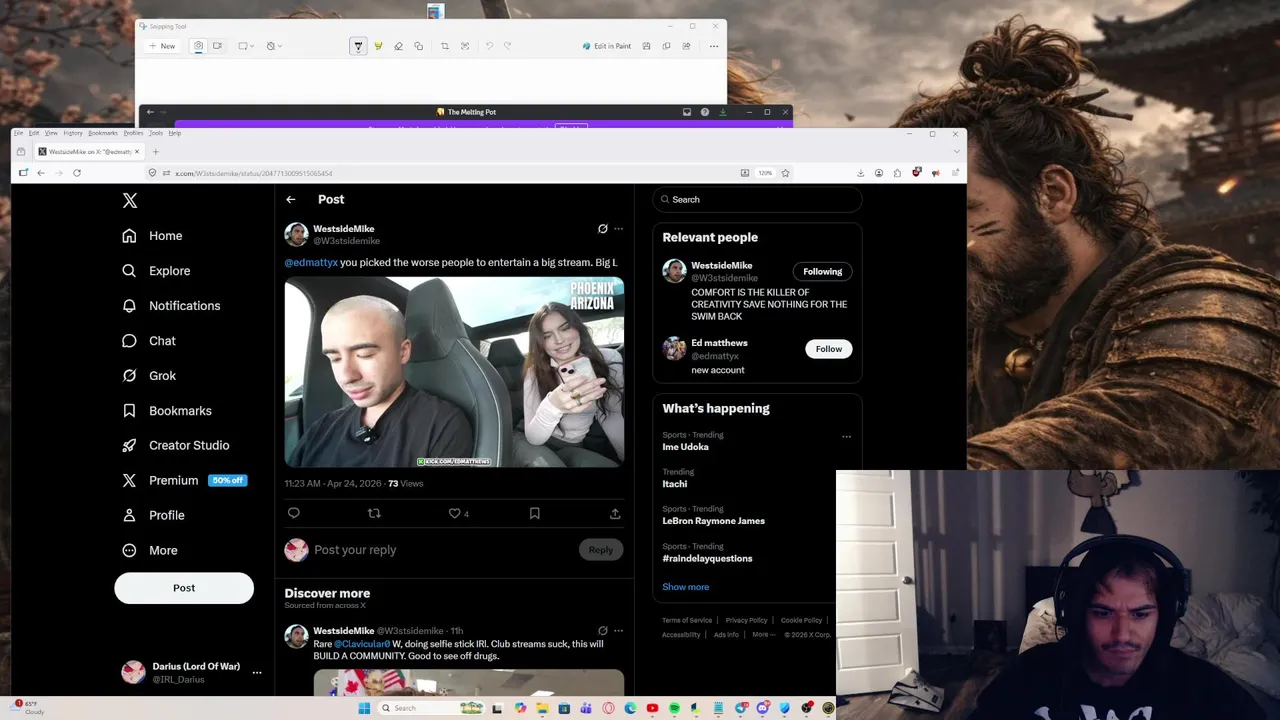This screenshot has width=1280, height=720.
Task: Open Bookmarks in the X sidebar
Action: click(167, 411)
